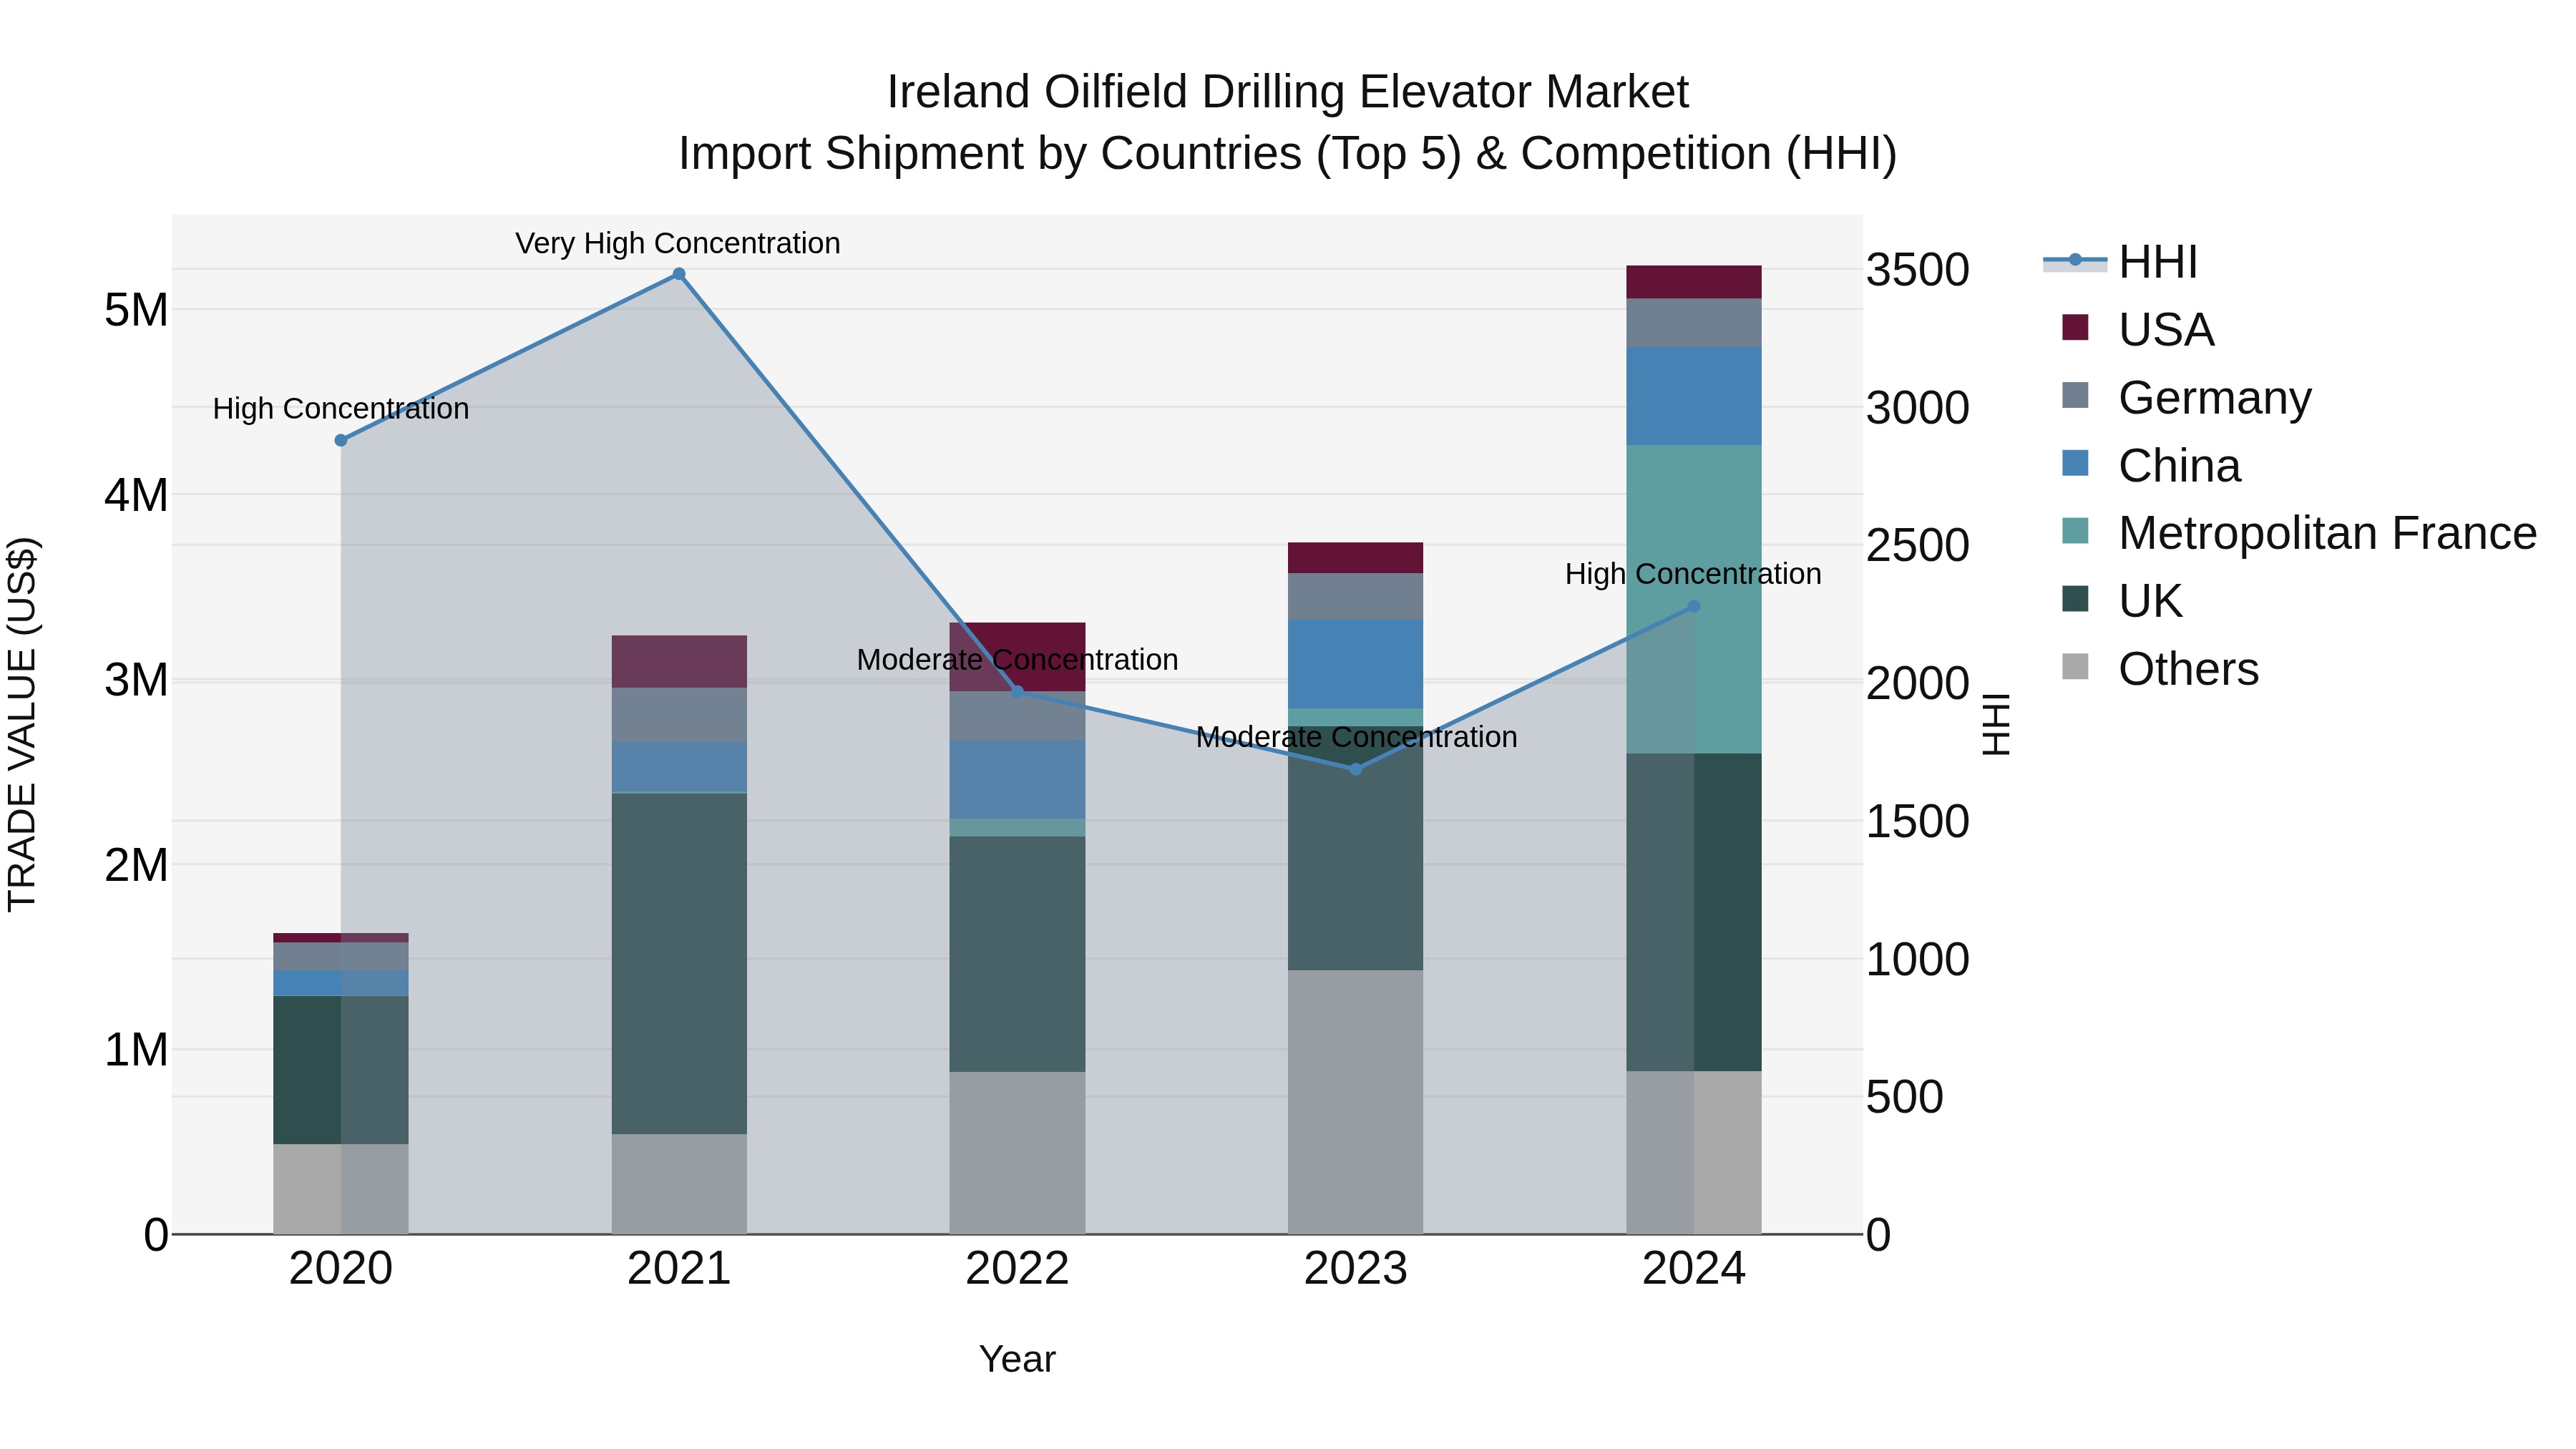This screenshot has height=1449, width=2576.
Task: Toggle the Metropolitan France legend entry
Action: pyautogui.click(x=2299, y=533)
